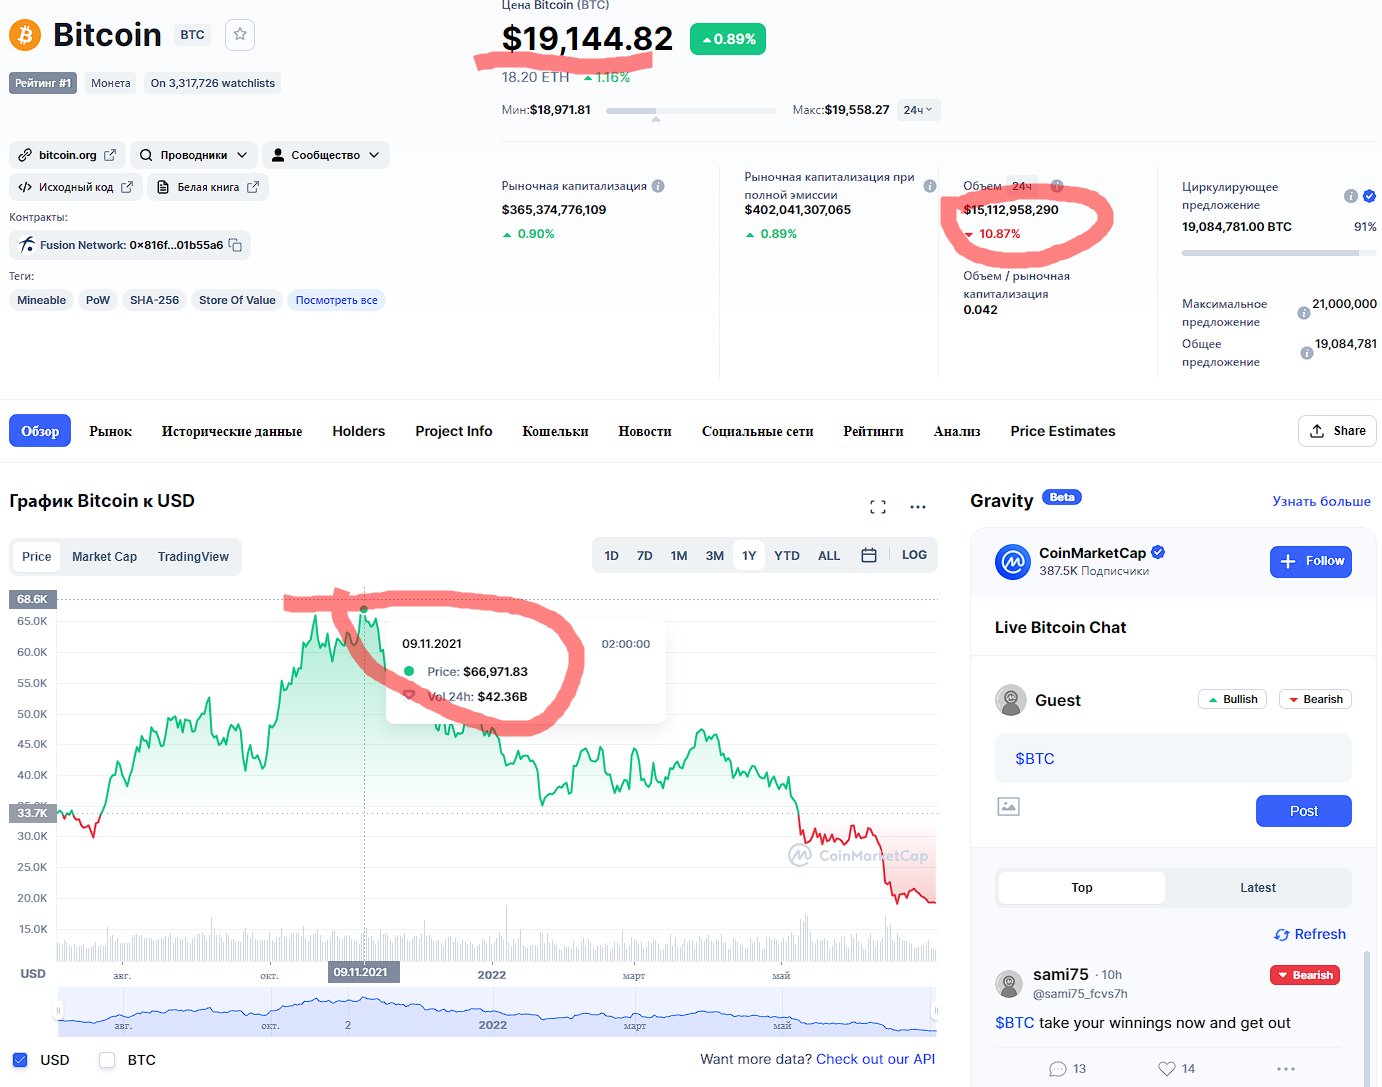Image resolution: width=1382 pixels, height=1087 pixels.
Task: Open the Узнать больше link
Action: (x=1321, y=501)
